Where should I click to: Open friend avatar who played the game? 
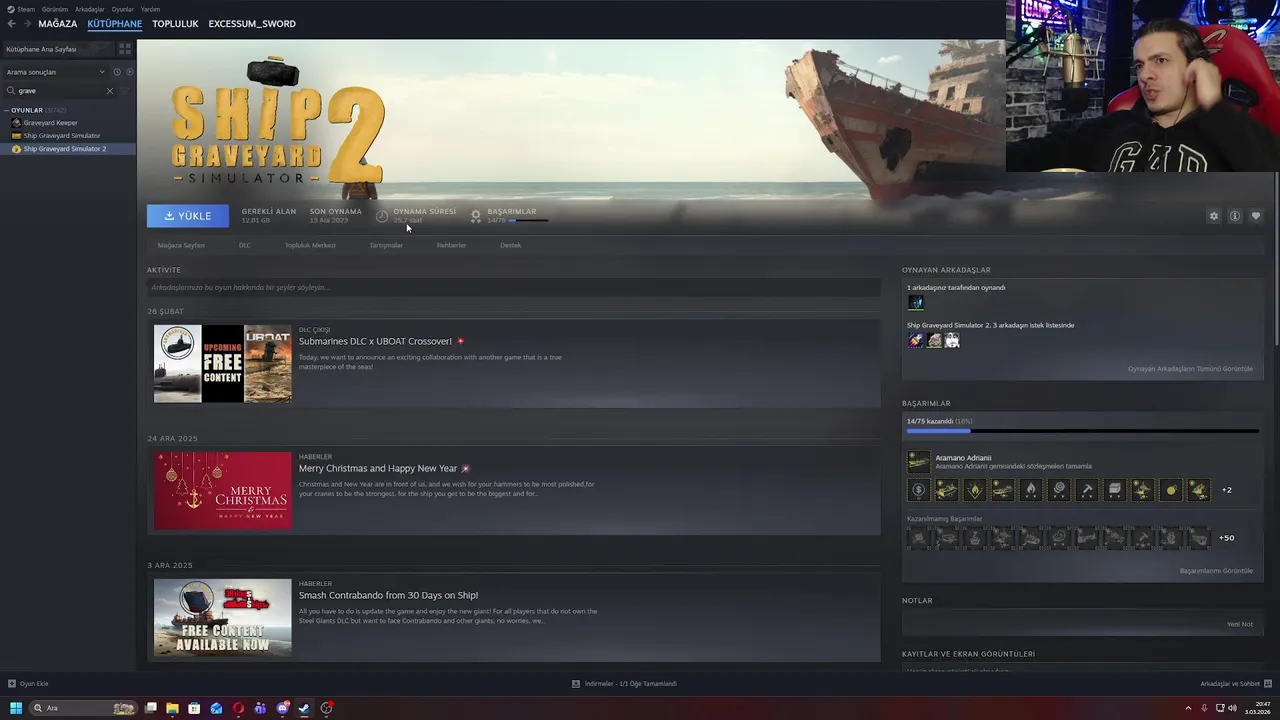[x=915, y=302]
